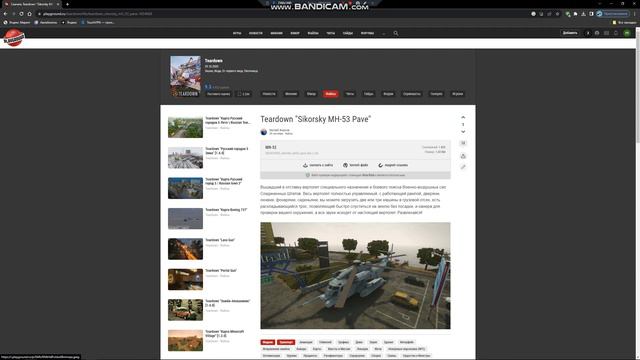Screen dimensions: 640x360
Task: Open the ФАЙЛЫ item in top navigation
Action: (313, 33)
